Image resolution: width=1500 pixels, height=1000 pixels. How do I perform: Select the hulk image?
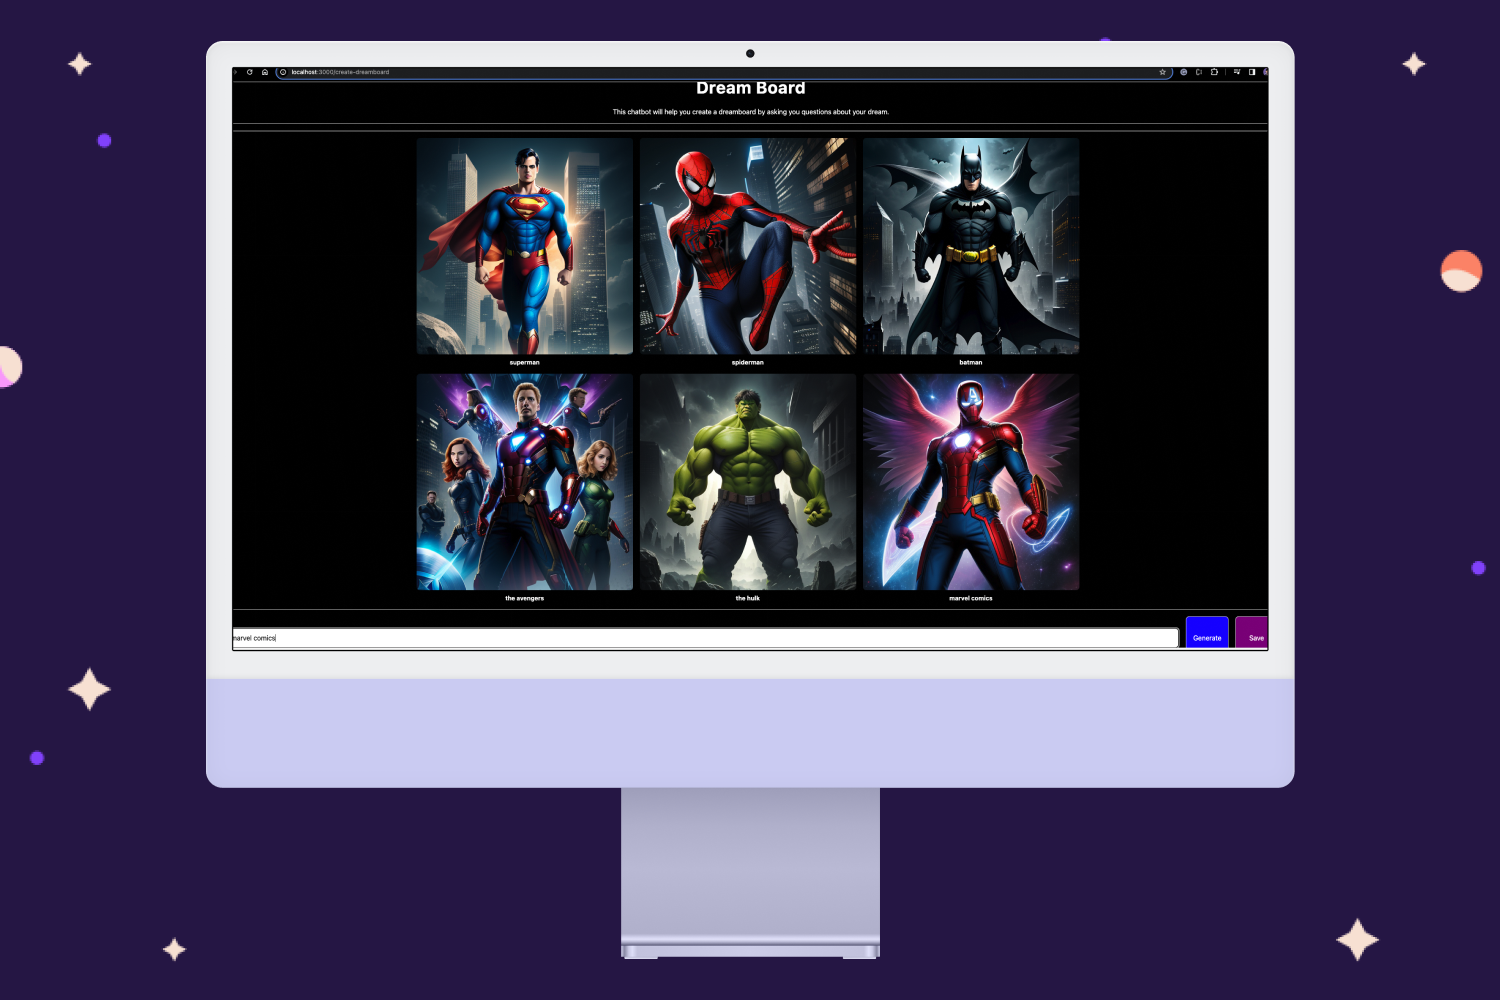(748, 482)
